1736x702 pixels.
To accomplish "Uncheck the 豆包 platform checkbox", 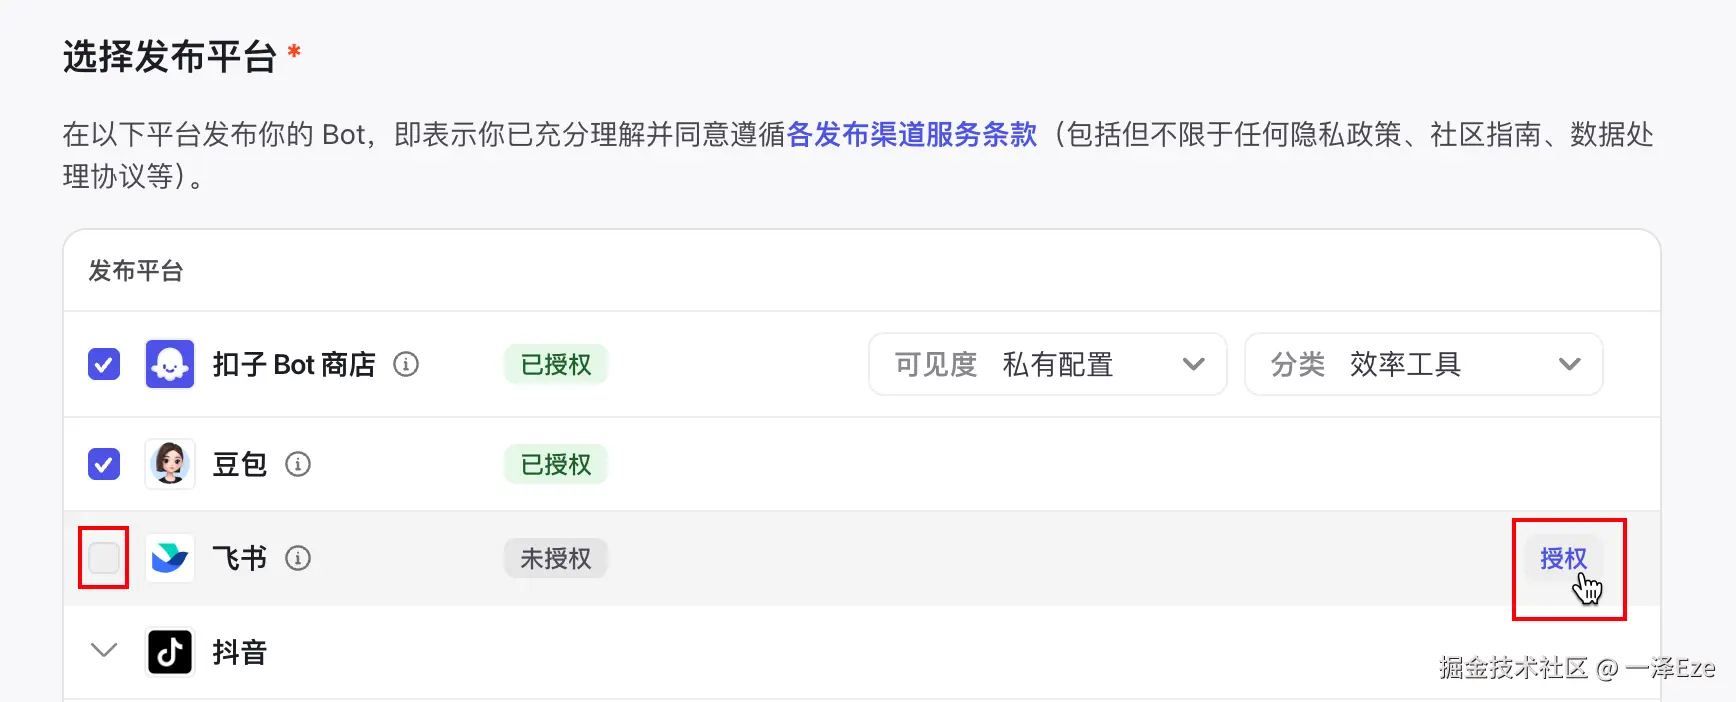I will click(104, 464).
